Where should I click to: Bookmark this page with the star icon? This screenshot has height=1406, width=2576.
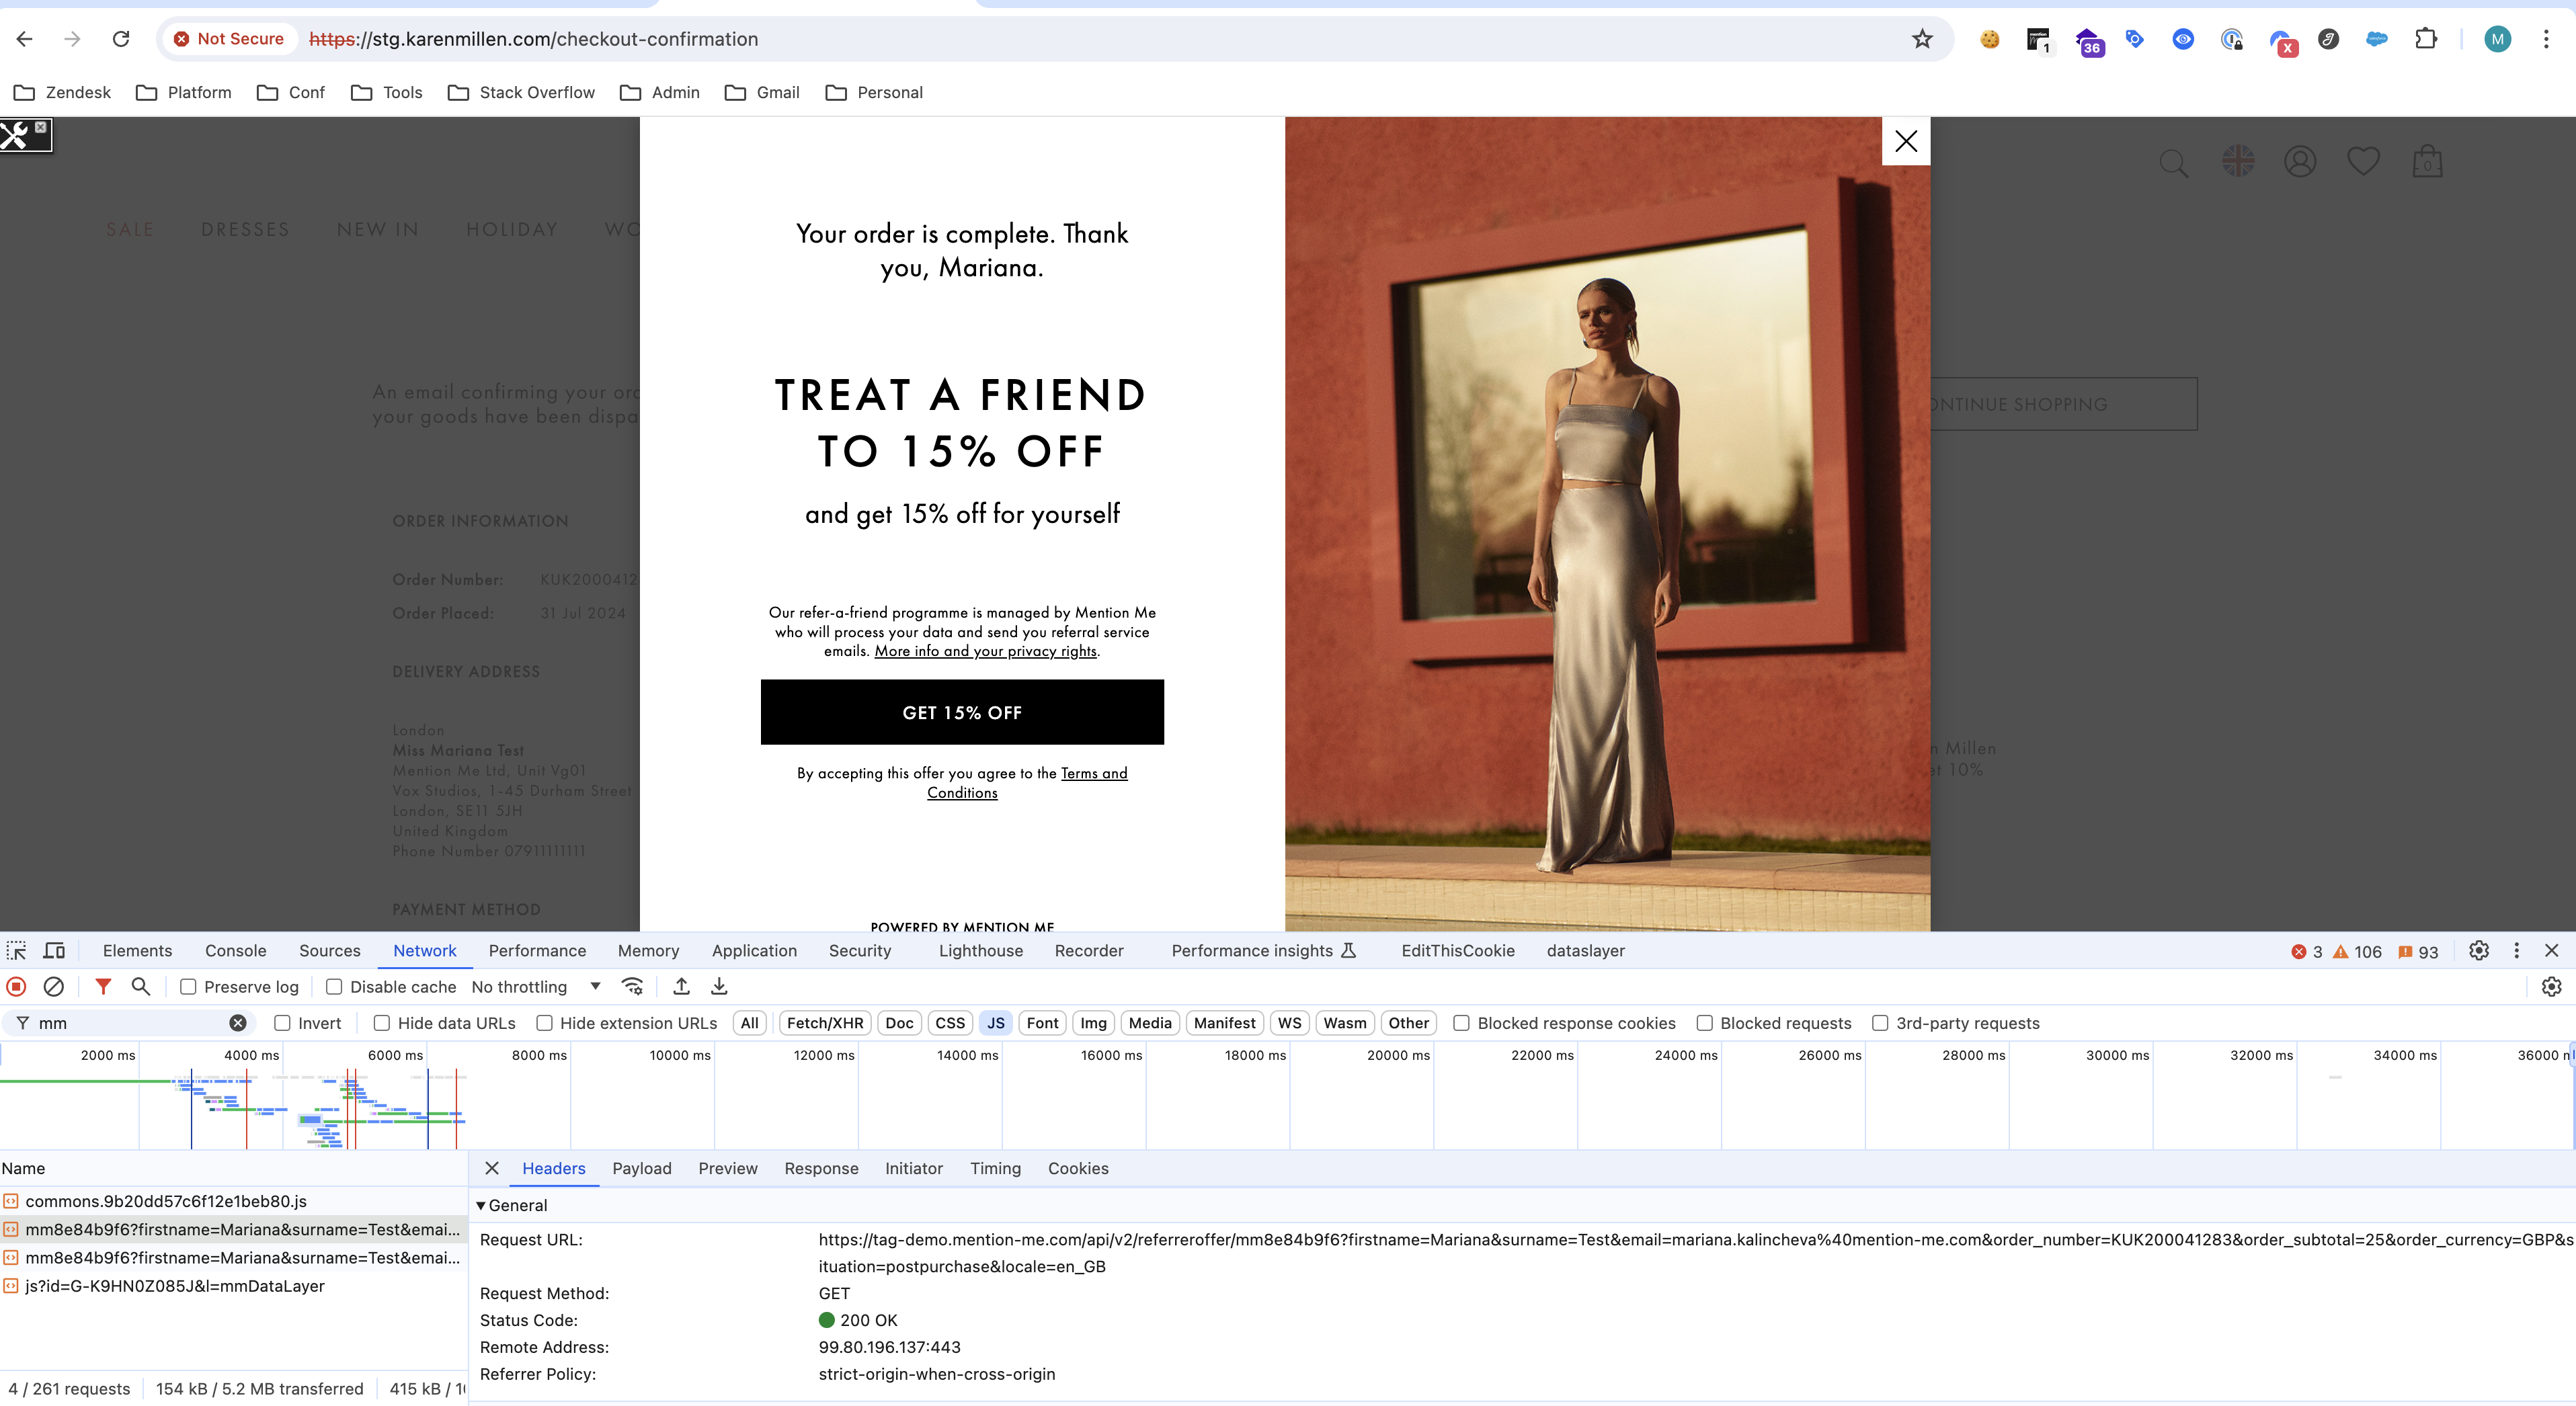1921,39
